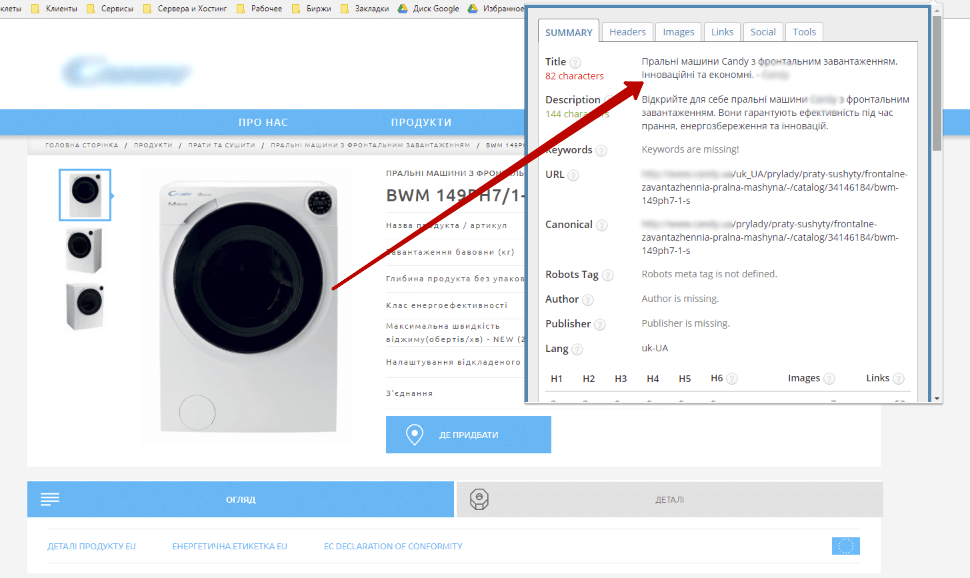Click the '82 characters' title length text
This screenshot has width=970, height=578.
(574, 75)
